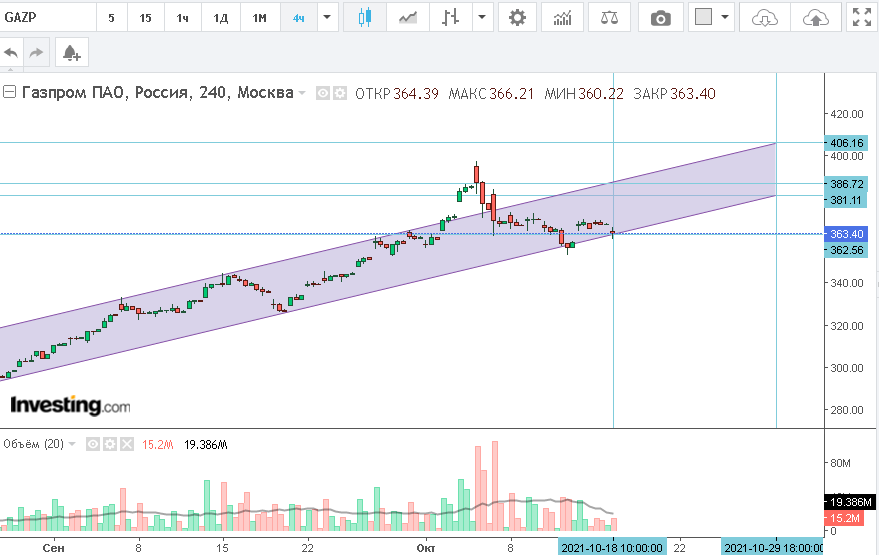Save chart to cloud
This screenshot has height=555, width=879.
(816, 17)
